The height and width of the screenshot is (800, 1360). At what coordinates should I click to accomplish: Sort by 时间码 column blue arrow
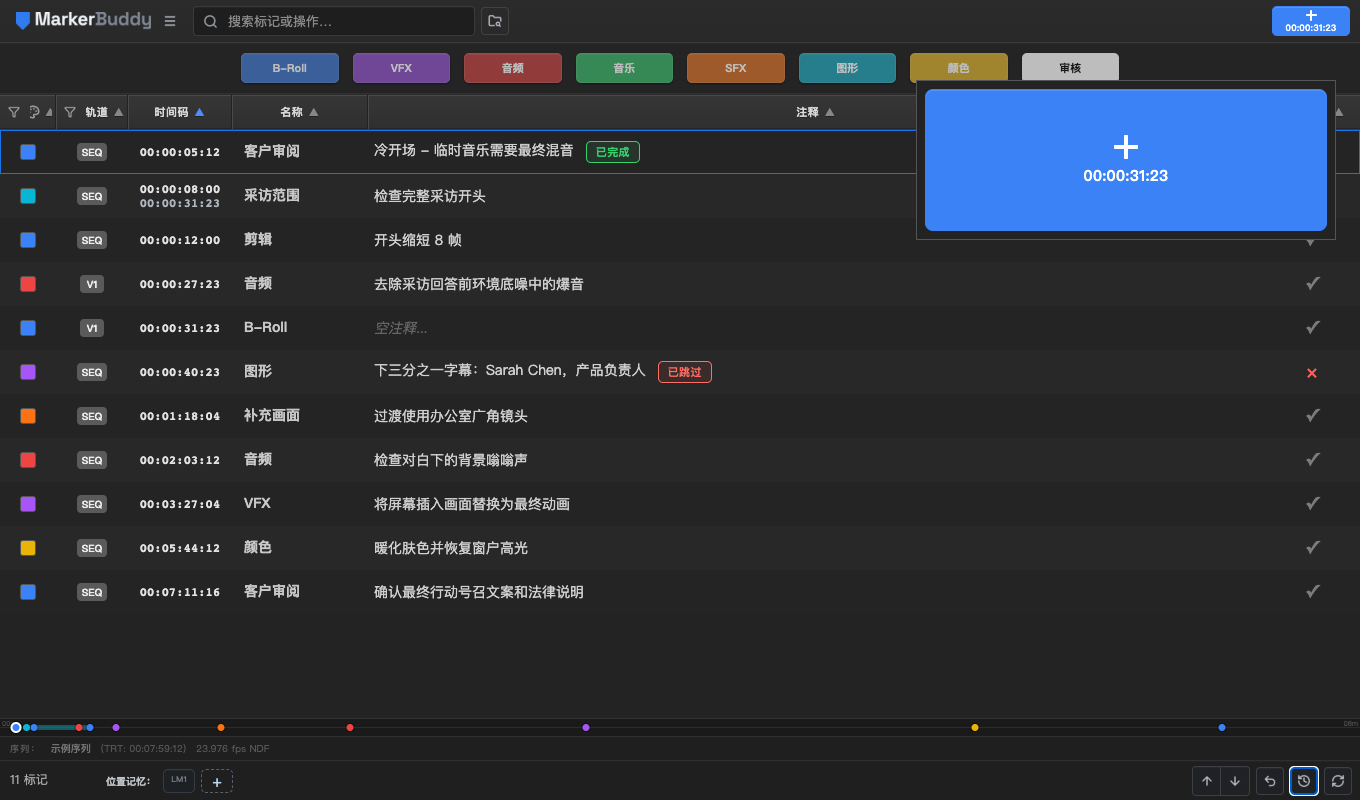pyautogui.click(x=199, y=113)
